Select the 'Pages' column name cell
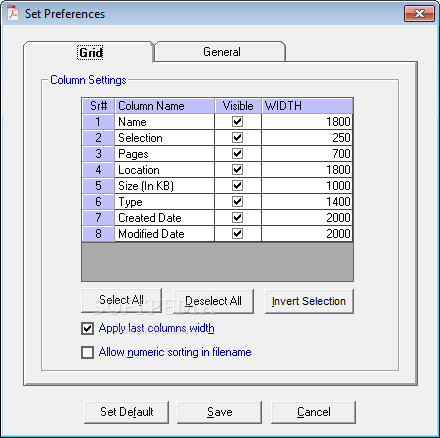Image resolution: width=440 pixels, height=438 pixels. pyautogui.click(x=165, y=154)
